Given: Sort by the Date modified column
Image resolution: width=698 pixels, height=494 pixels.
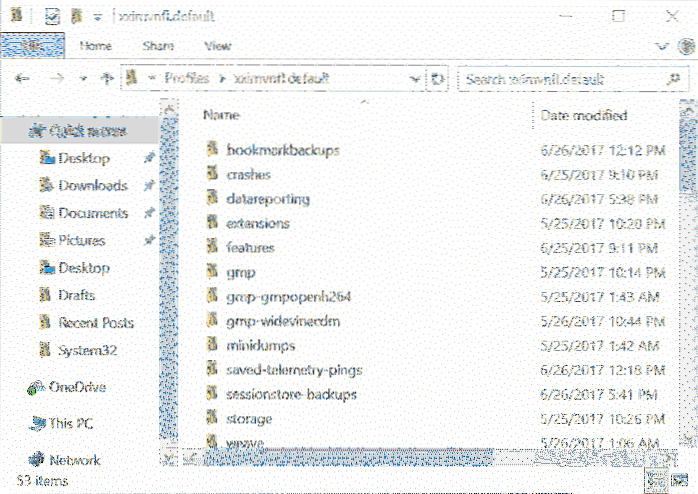Looking at the screenshot, I should [583, 116].
